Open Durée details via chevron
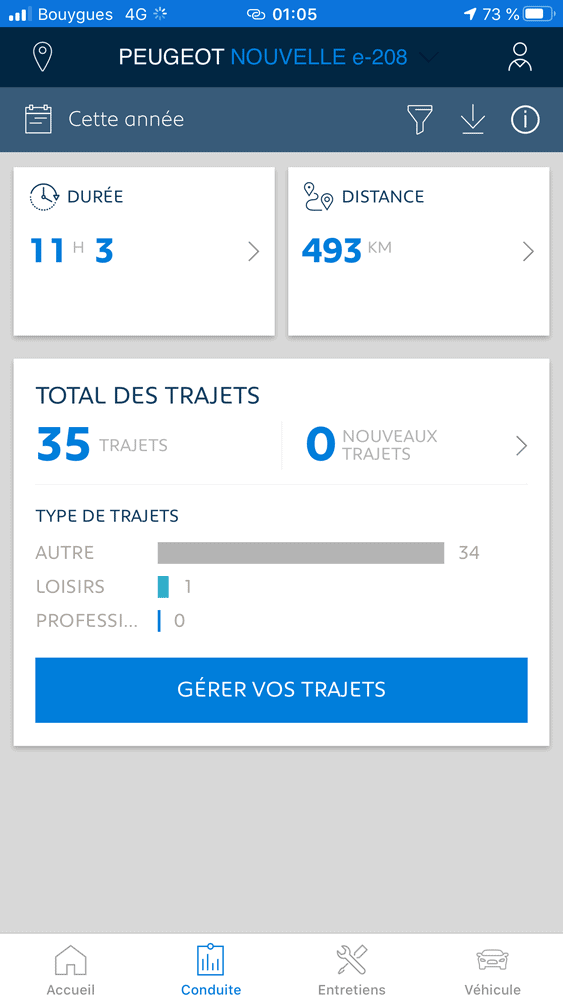 pos(254,252)
